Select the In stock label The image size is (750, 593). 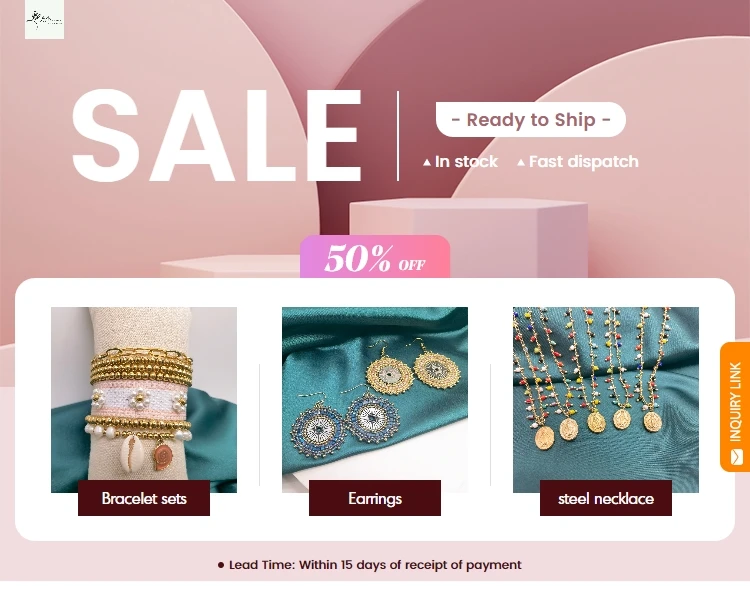(466, 162)
